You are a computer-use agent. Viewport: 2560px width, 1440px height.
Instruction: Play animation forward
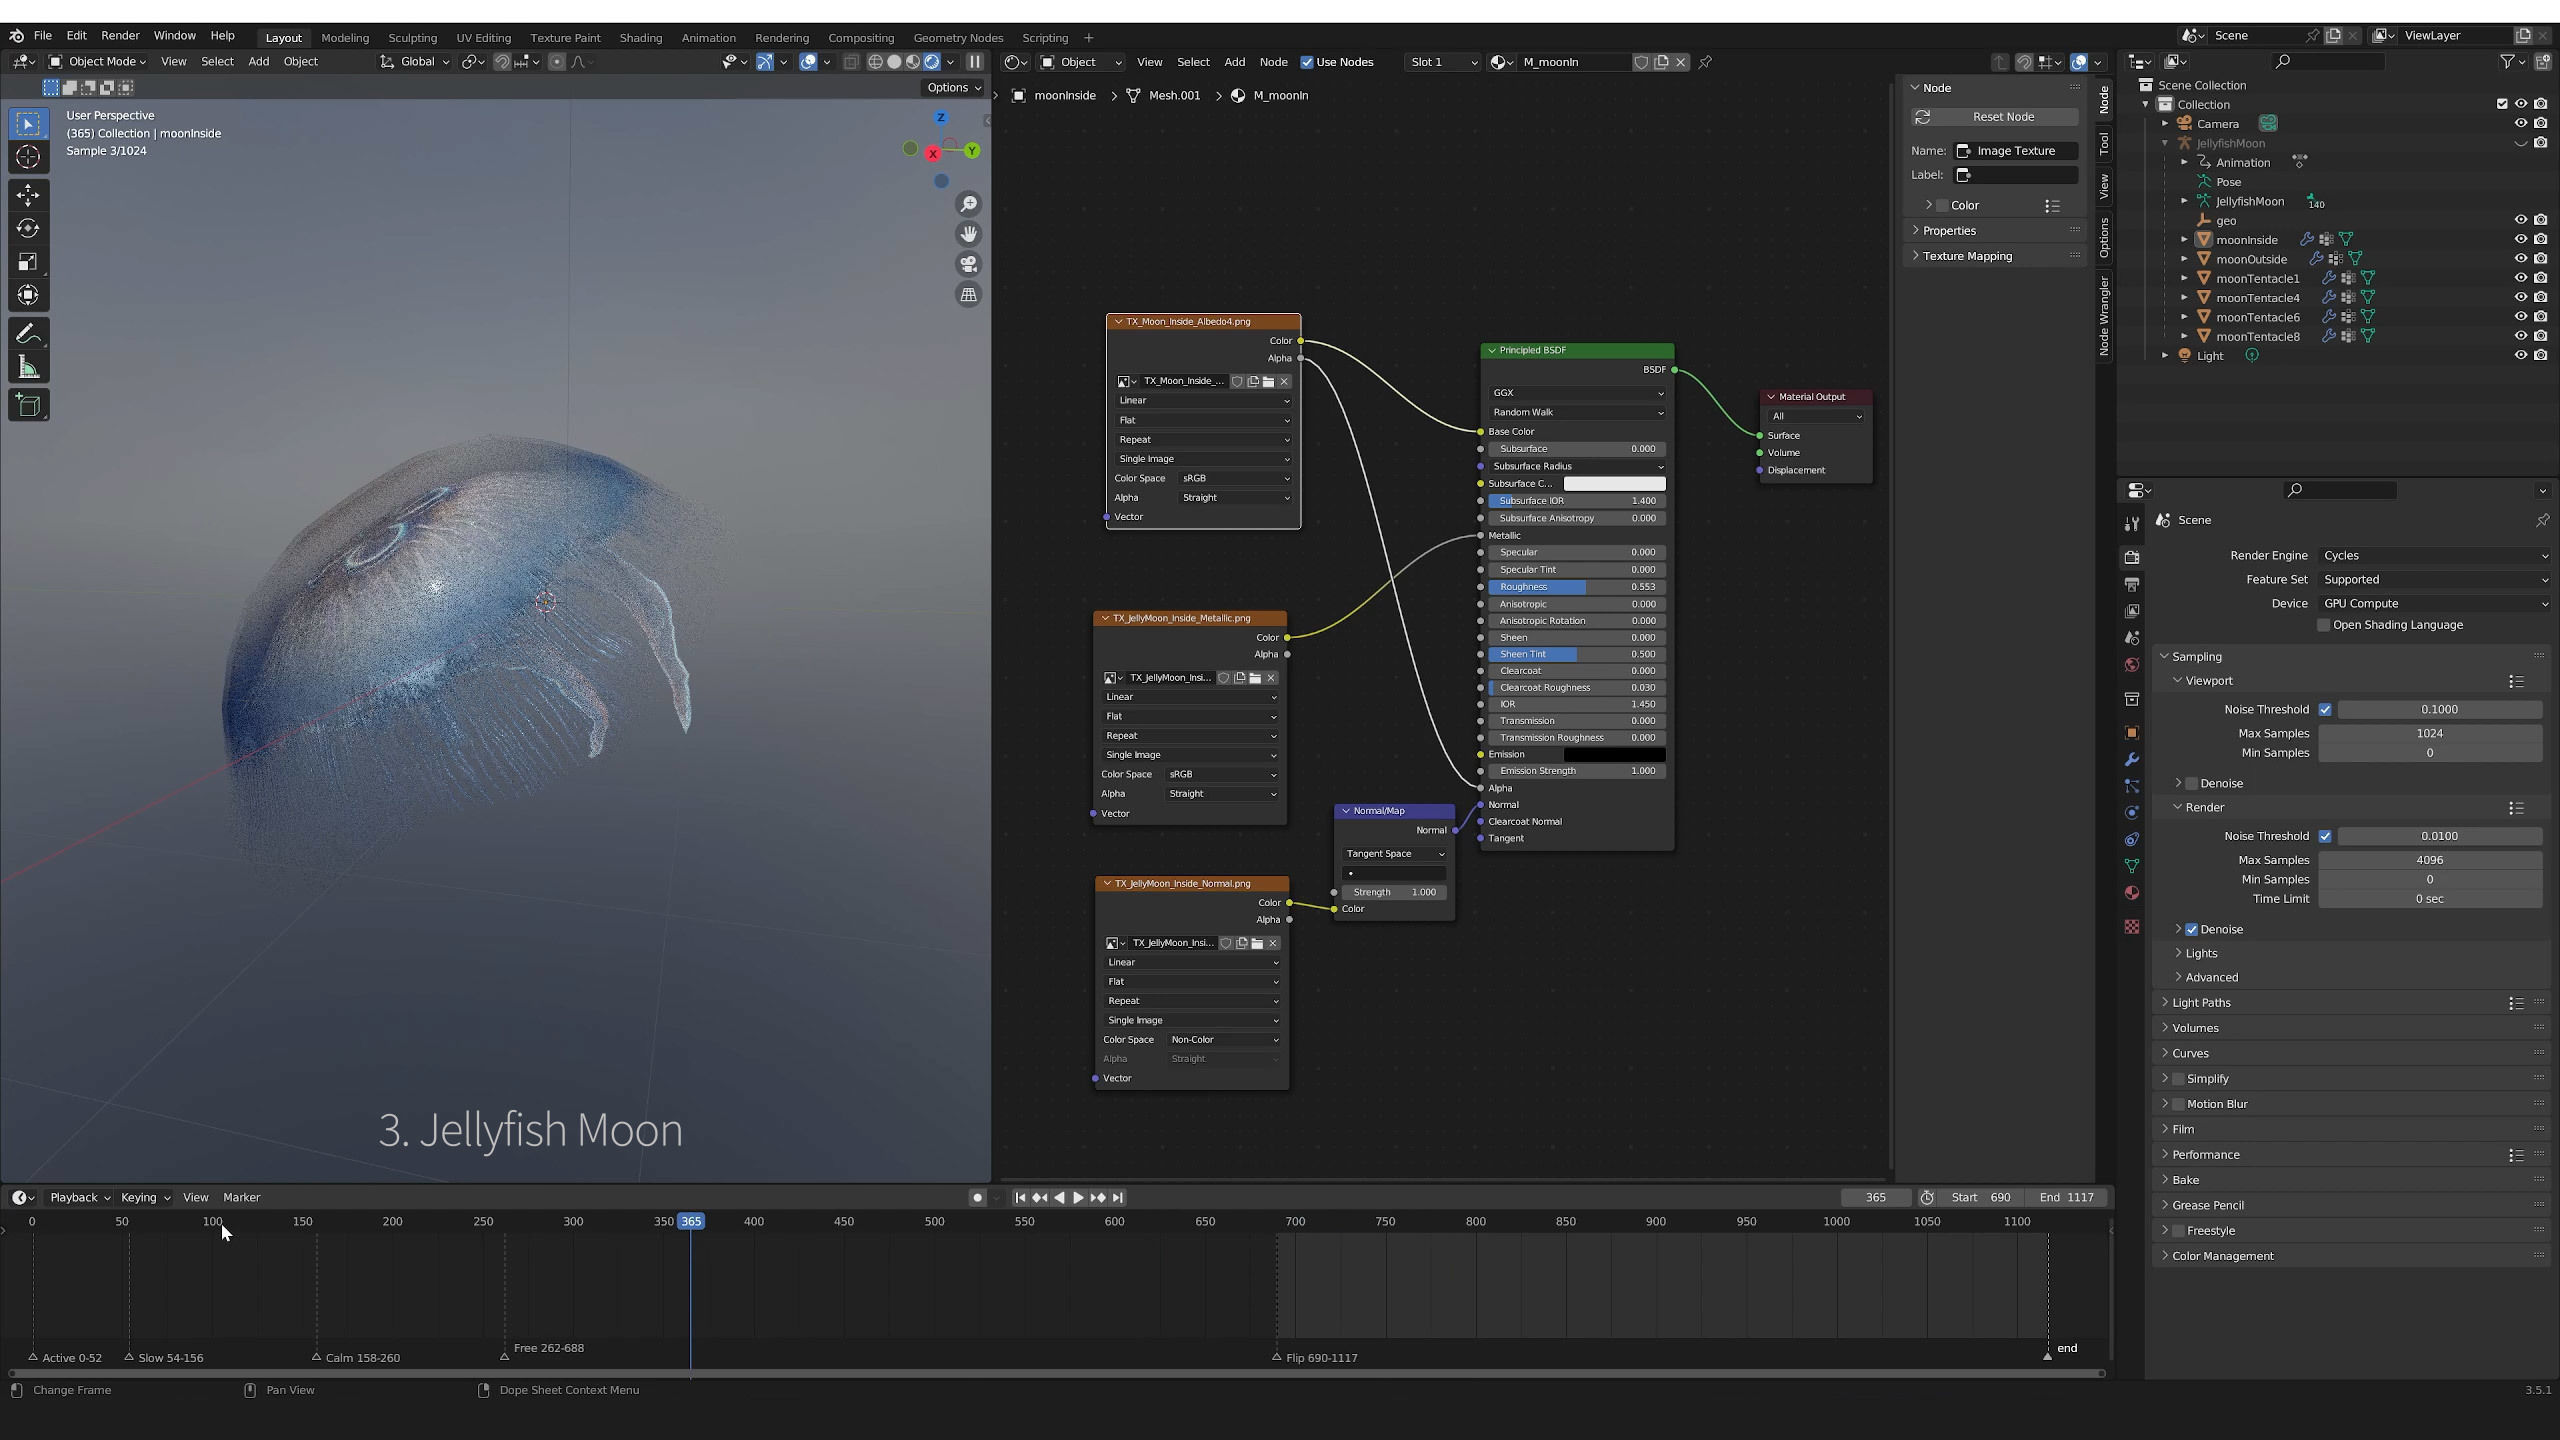point(1078,1197)
